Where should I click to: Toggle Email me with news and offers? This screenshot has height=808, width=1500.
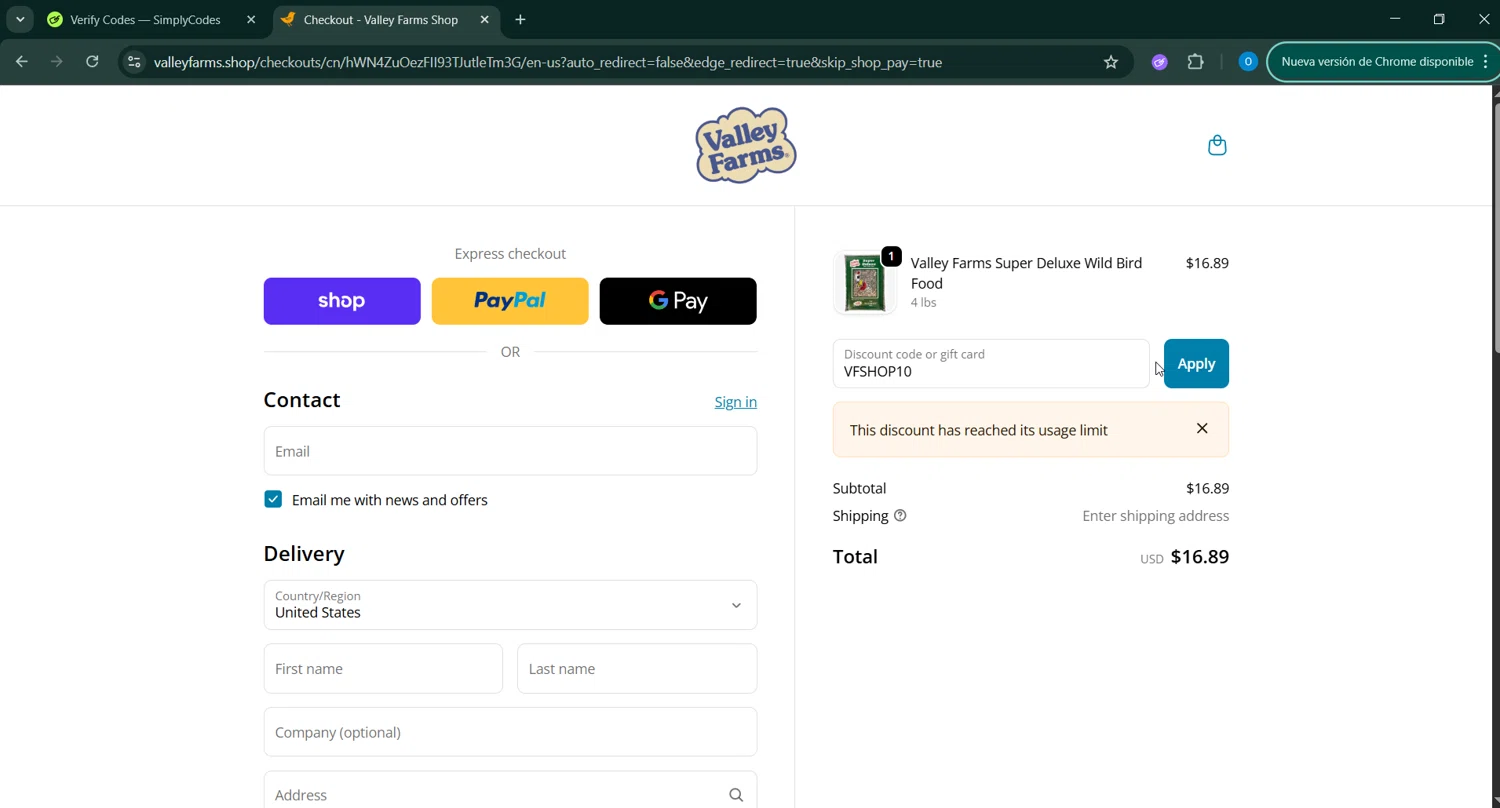273,499
